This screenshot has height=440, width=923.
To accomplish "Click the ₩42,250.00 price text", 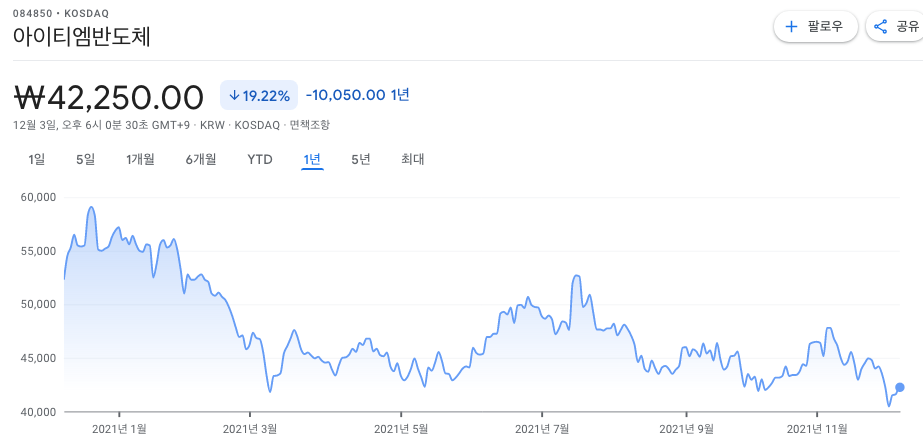I will coord(108,97).
